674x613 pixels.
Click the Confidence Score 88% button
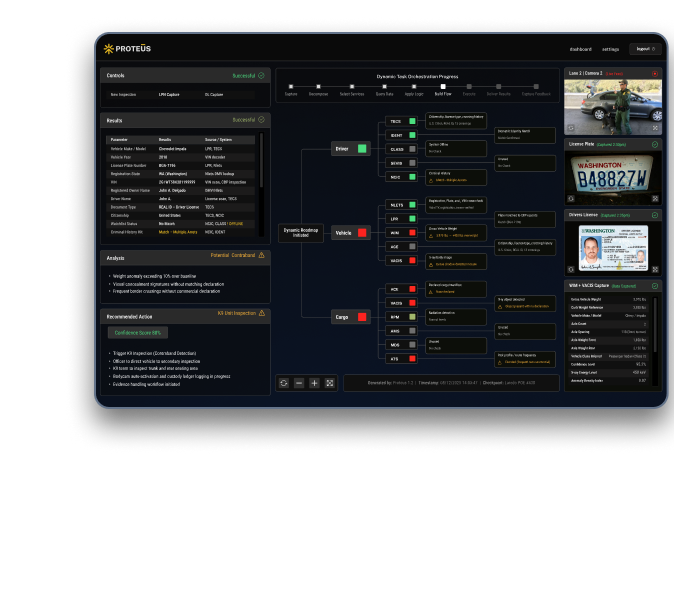pyautogui.click(x=138, y=333)
